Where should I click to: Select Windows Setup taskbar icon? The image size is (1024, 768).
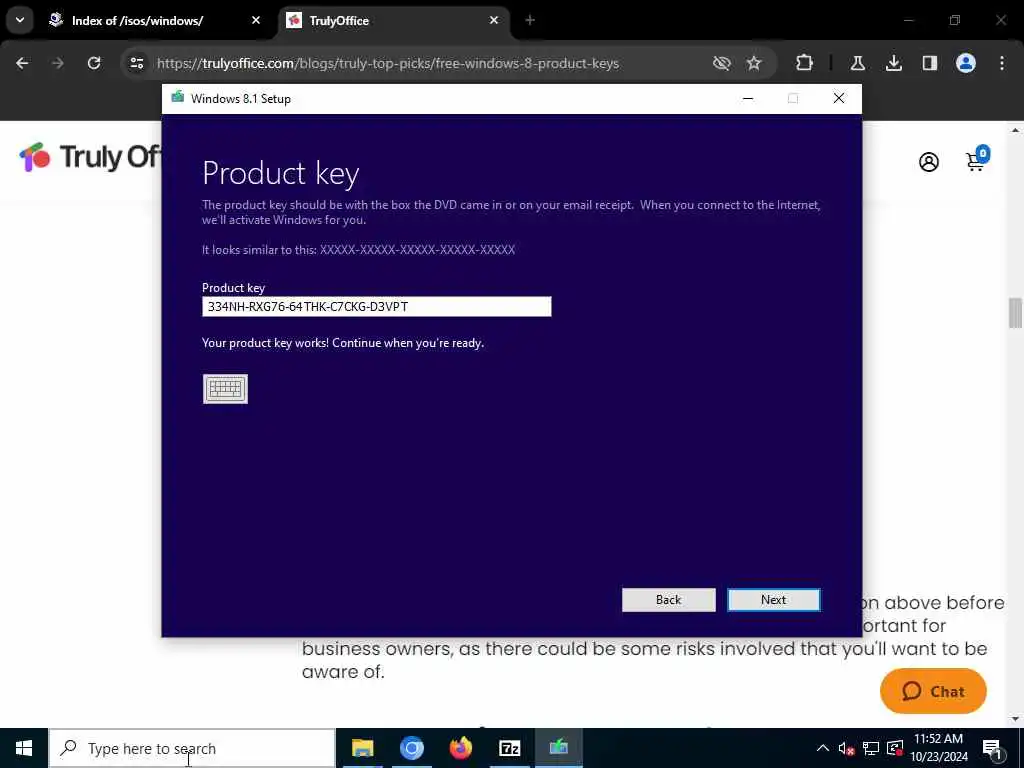[x=558, y=748]
